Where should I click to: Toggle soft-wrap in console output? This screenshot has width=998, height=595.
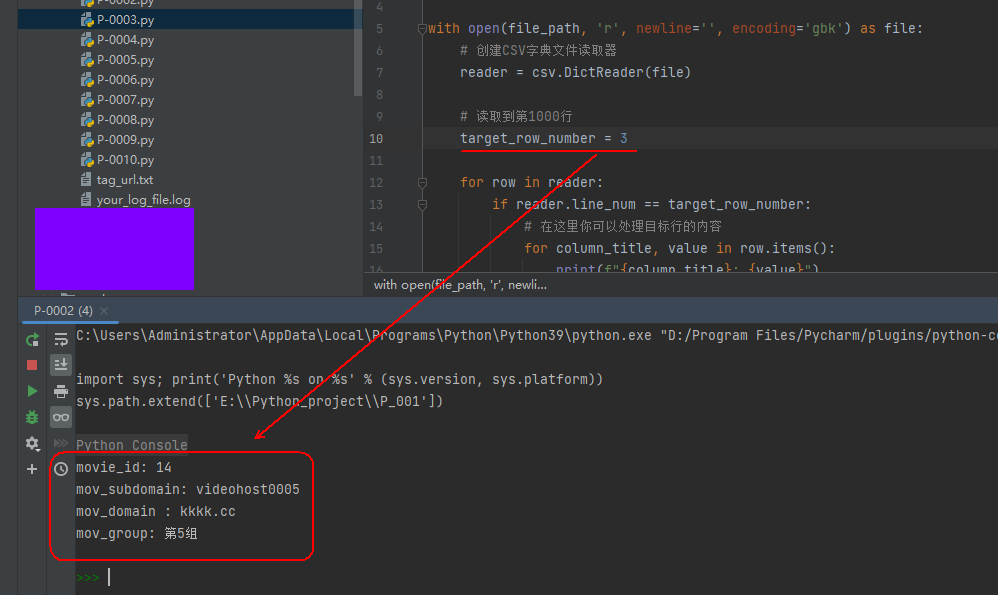[x=61, y=339]
